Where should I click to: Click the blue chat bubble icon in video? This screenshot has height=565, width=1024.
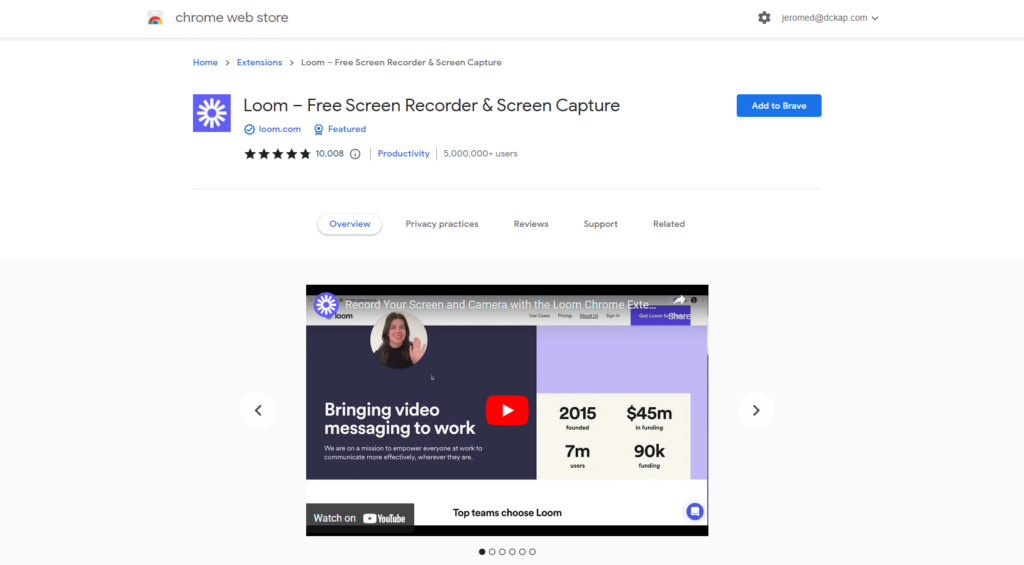click(694, 511)
